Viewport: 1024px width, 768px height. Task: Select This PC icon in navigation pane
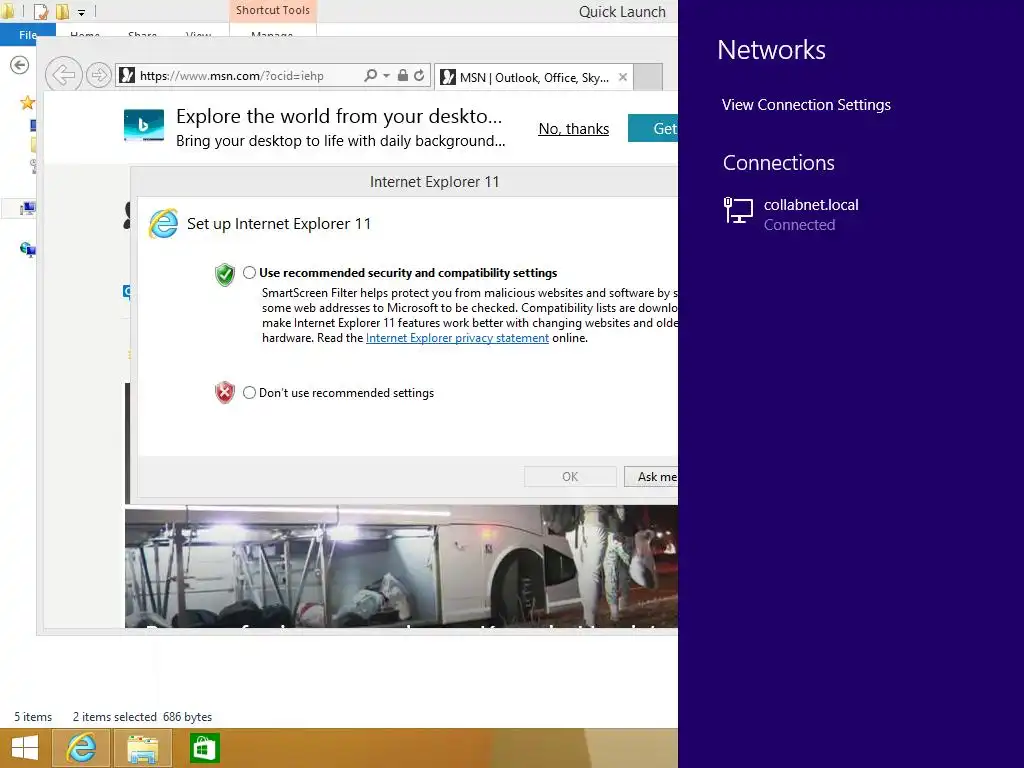coord(27,208)
